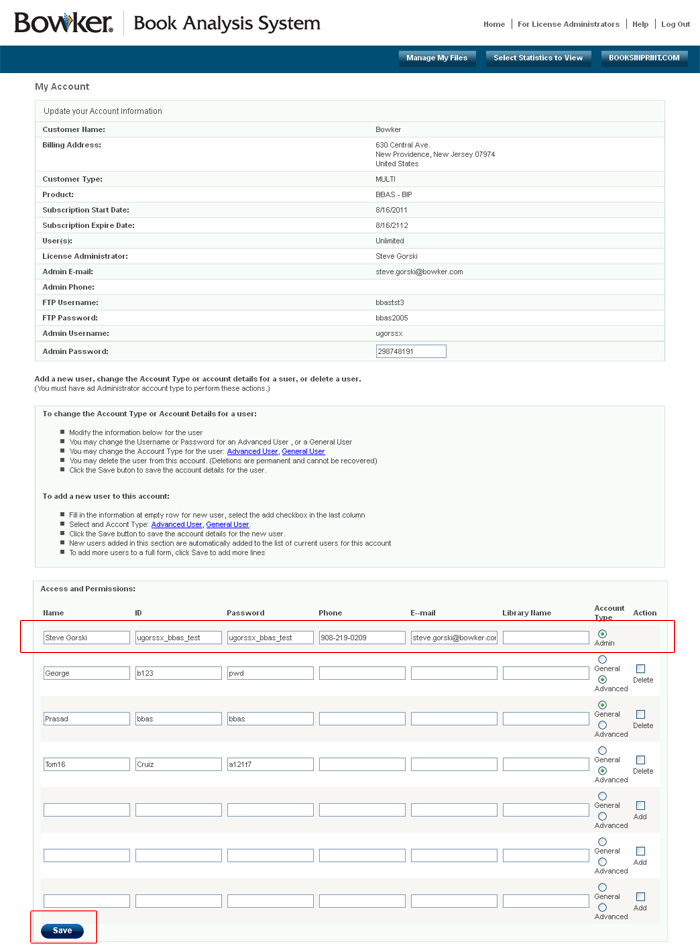Click ID field containing b123
Image resolution: width=700 pixels, height=948 pixels.
click(x=178, y=673)
